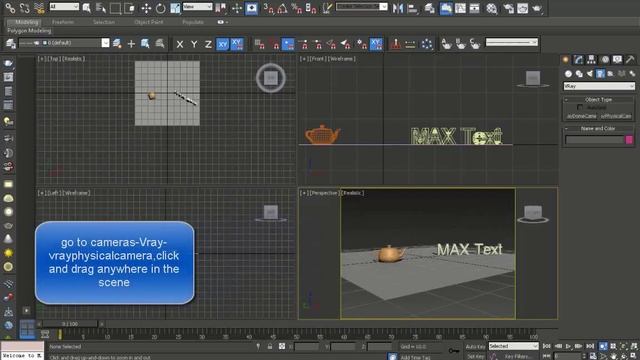Open the render presets dropdown beside teapot C
The image size is (640, 360).
(511, 42)
